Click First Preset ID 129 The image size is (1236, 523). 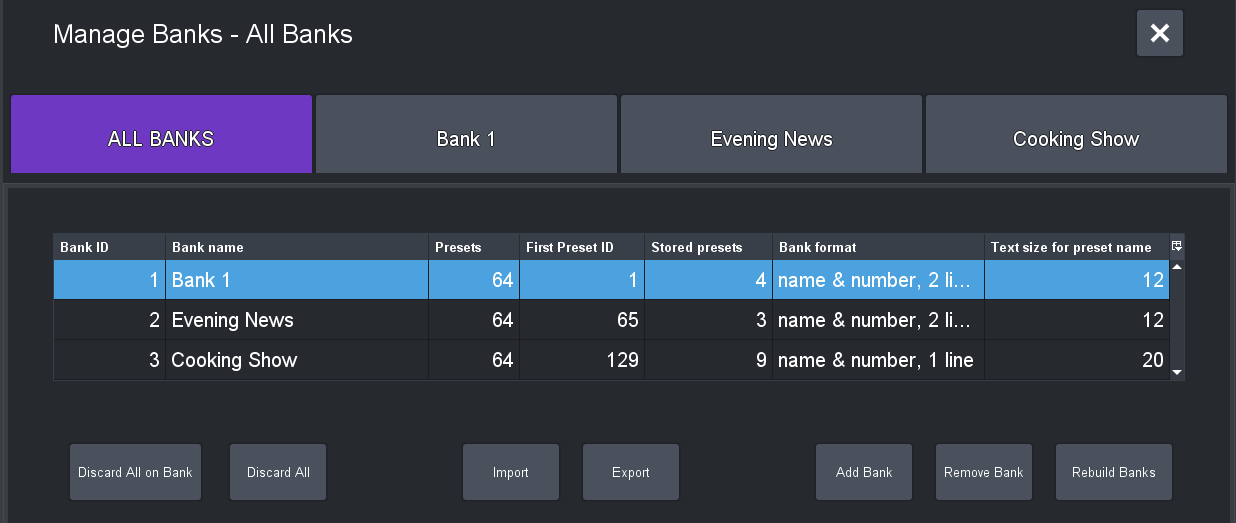click(582, 360)
